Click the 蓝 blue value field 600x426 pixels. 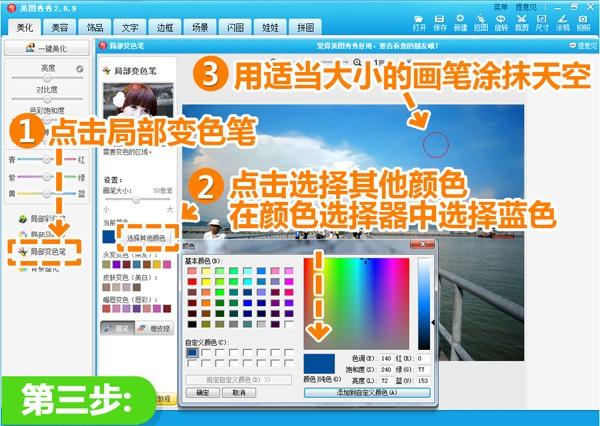[423, 380]
